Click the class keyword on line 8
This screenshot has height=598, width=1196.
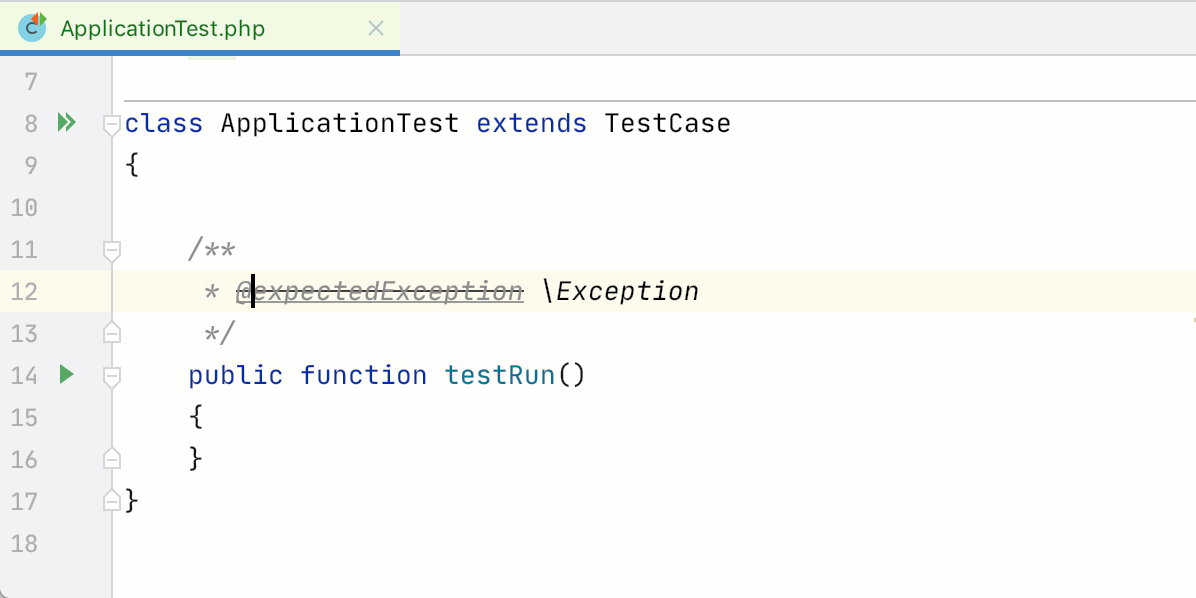click(164, 123)
